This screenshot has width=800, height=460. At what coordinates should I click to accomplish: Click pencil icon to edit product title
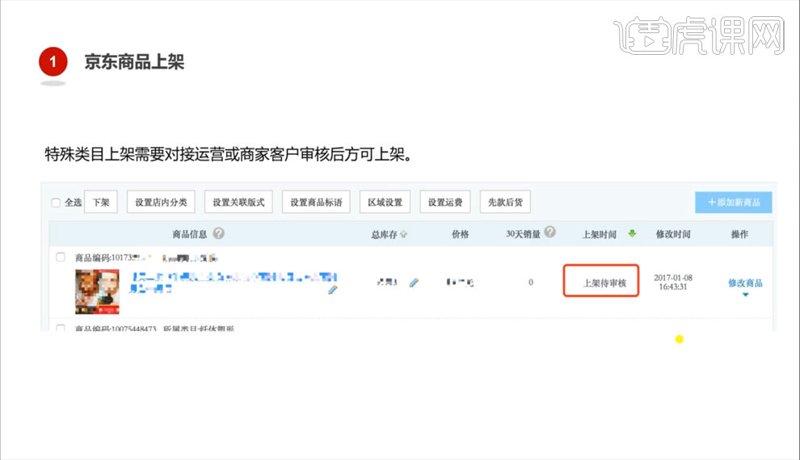(333, 290)
